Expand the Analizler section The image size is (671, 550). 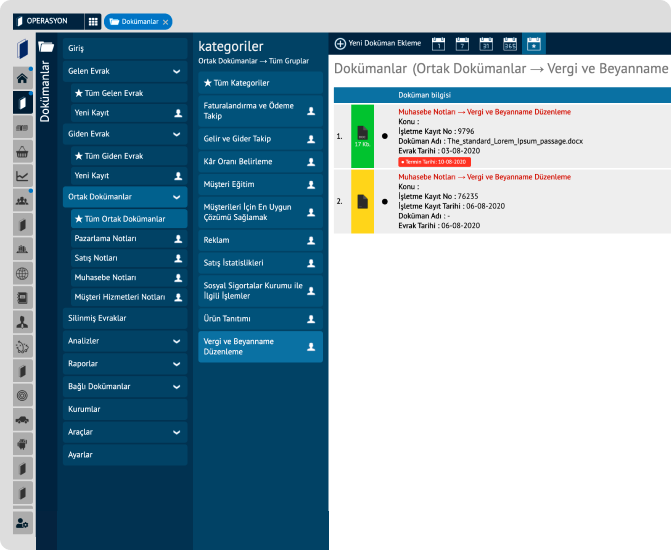(176, 342)
